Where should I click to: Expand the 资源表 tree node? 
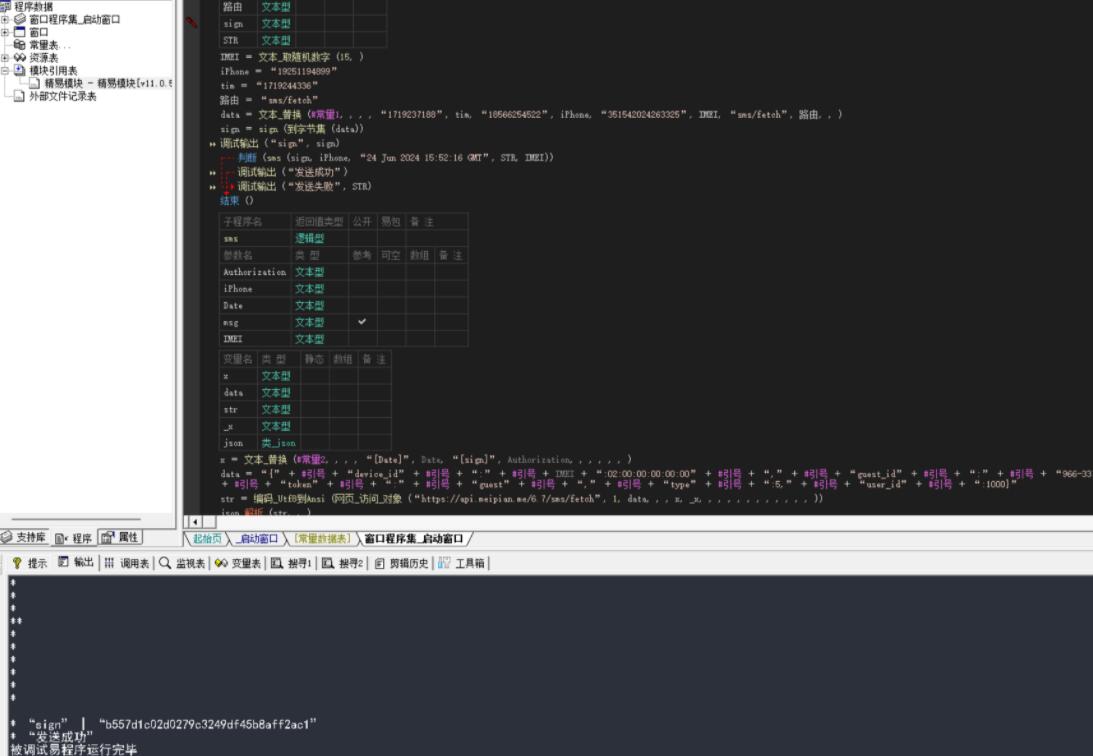(5, 58)
